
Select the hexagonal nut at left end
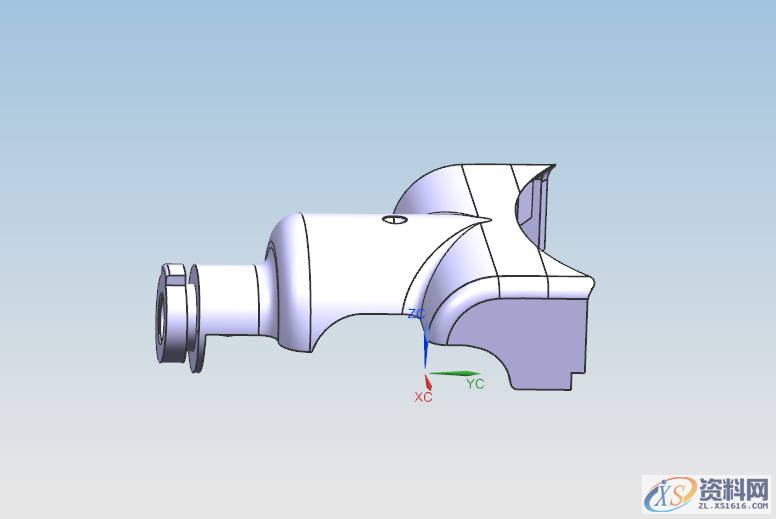point(170,315)
